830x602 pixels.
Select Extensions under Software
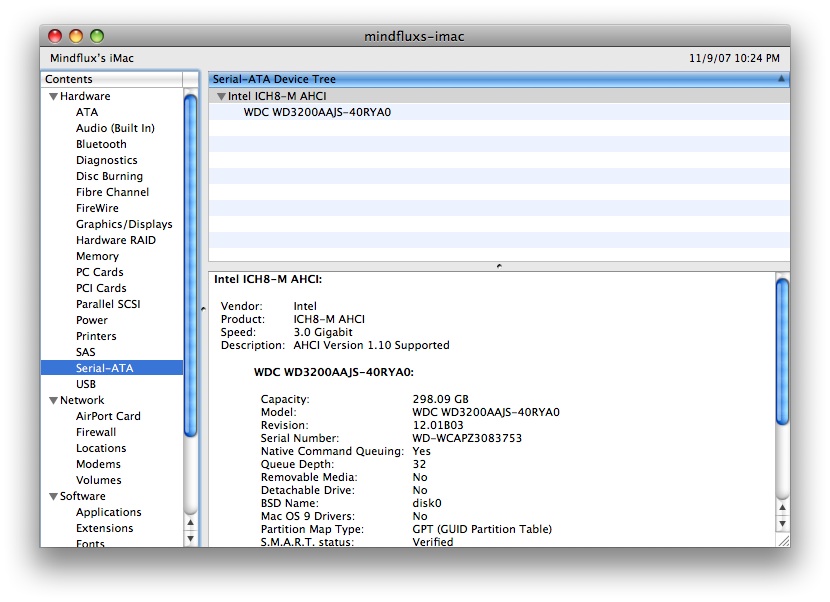click(104, 528)
